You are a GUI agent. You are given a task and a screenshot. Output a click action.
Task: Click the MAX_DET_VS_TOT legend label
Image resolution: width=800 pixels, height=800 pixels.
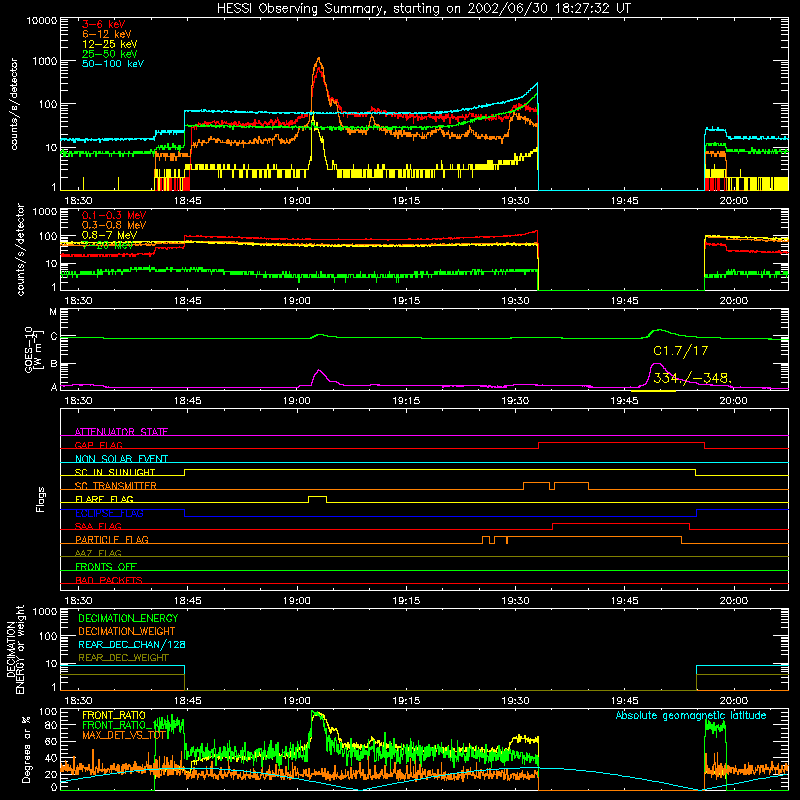tap(124, 735)
